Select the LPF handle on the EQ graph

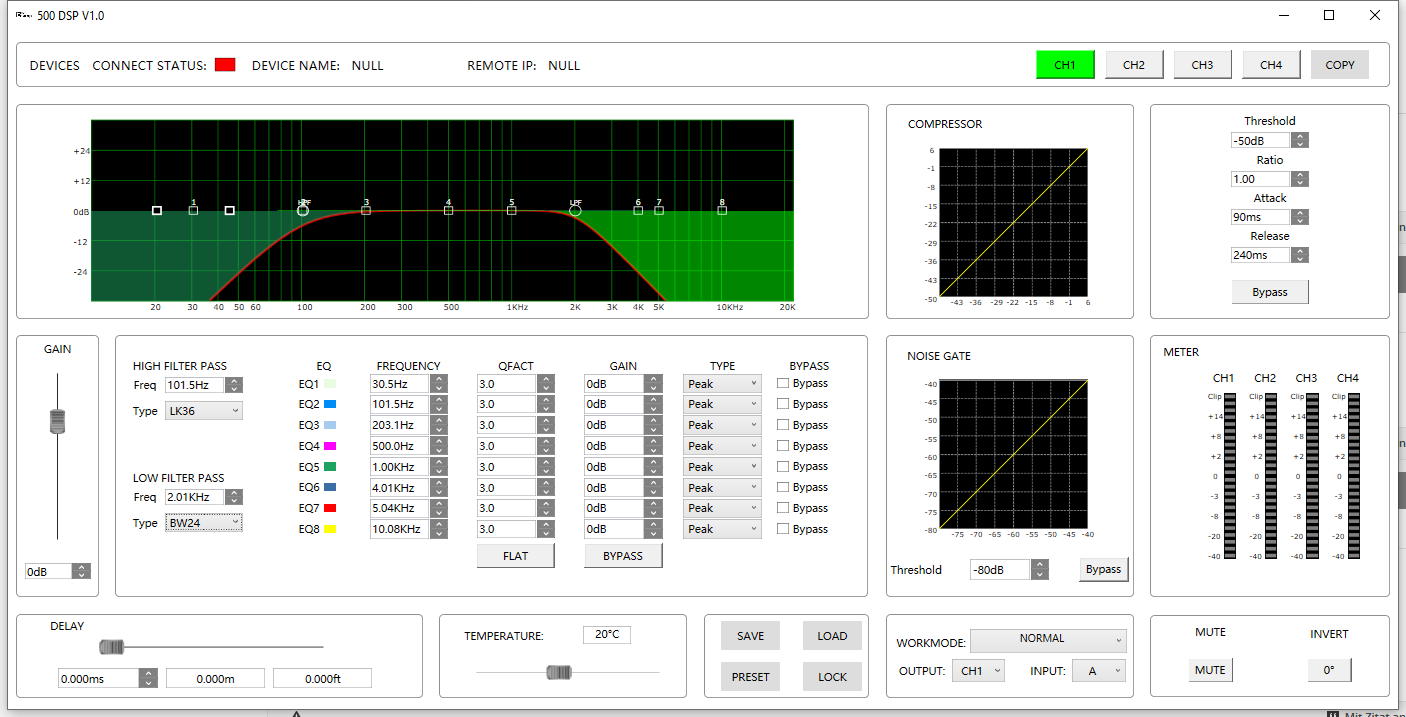[x=575, y=210]
